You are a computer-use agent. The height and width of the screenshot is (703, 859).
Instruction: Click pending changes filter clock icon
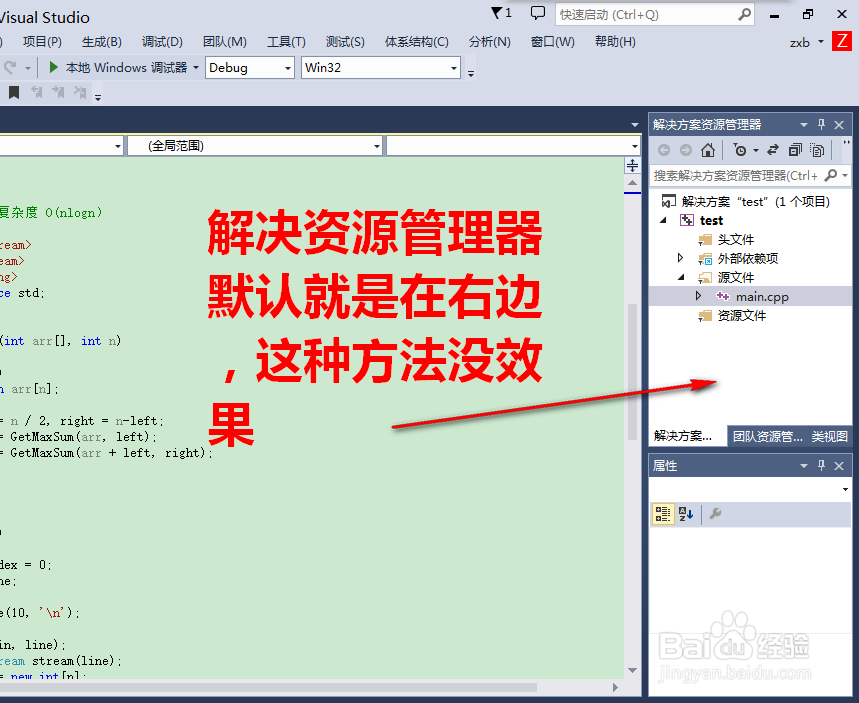(x=740, y=150)
